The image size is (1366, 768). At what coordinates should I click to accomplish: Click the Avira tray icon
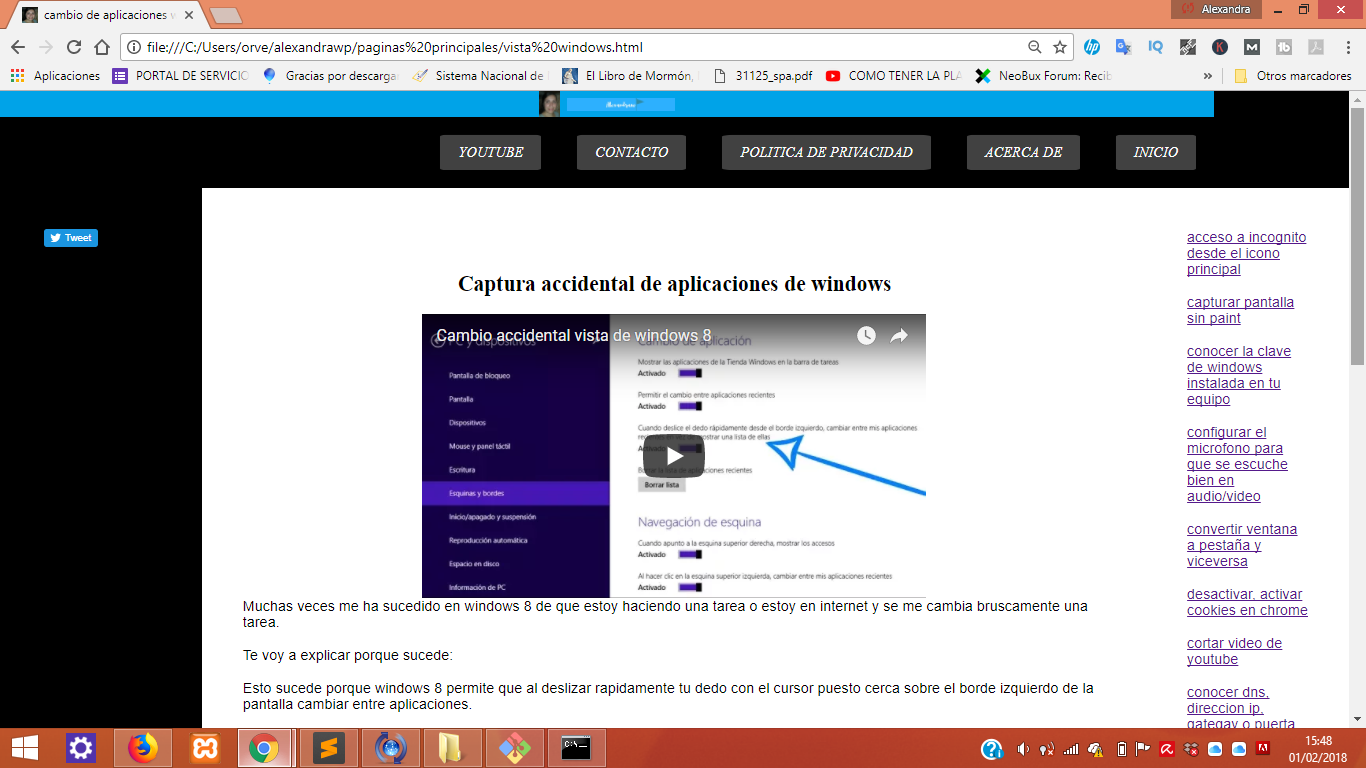[x=1166, y=749]
